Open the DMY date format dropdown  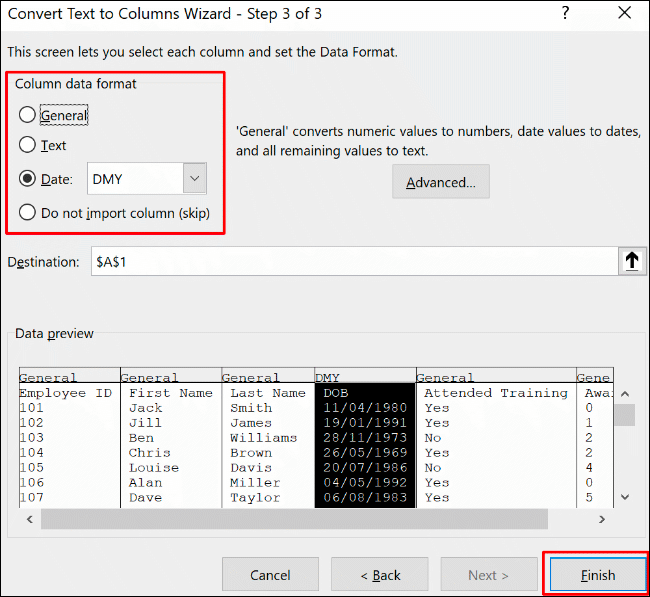(x=194, y=180)
